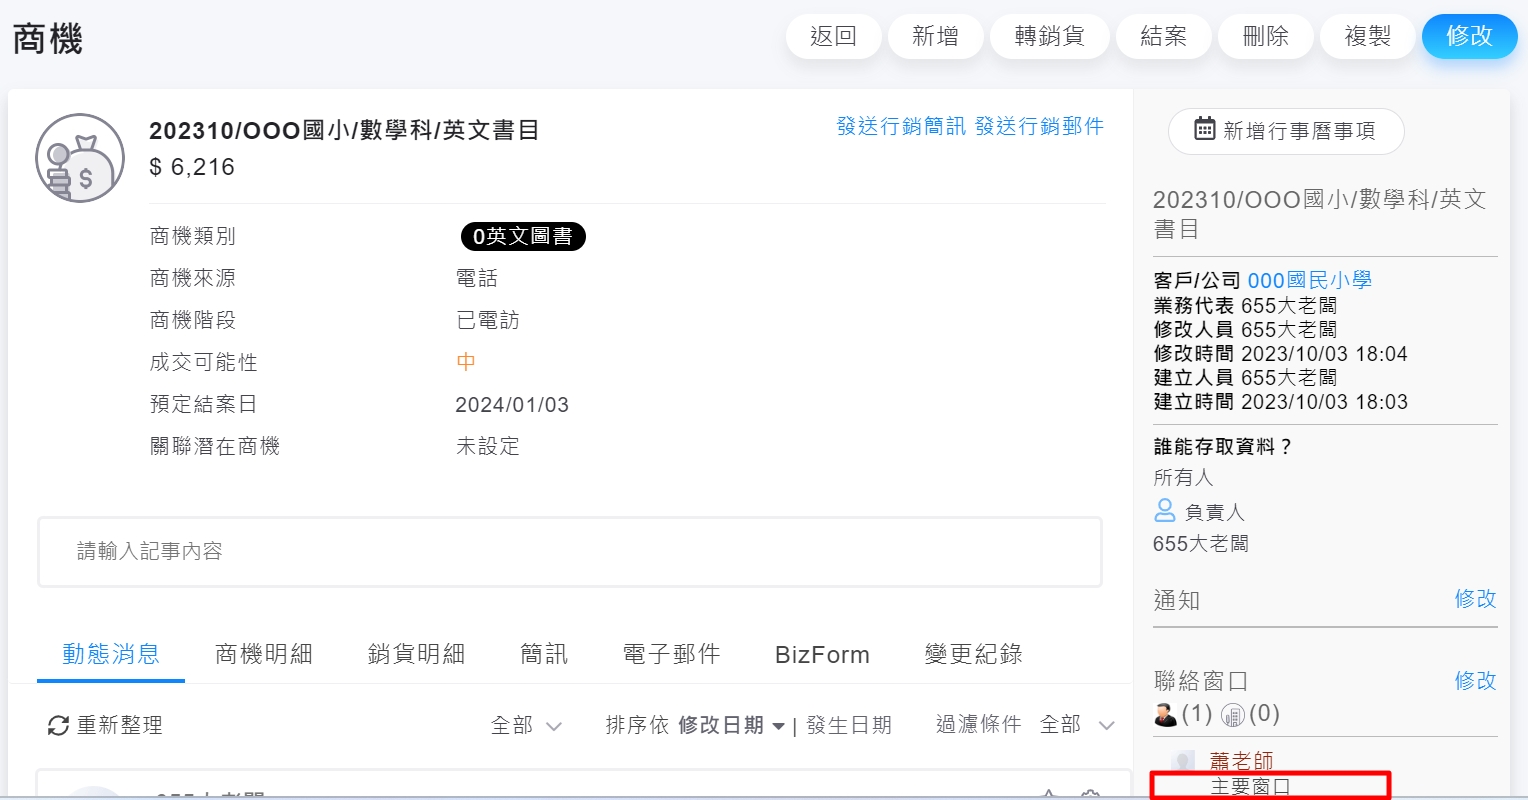Select the BizForm tab
Screen dimensions: 1528x800
[x=822, y=654]
